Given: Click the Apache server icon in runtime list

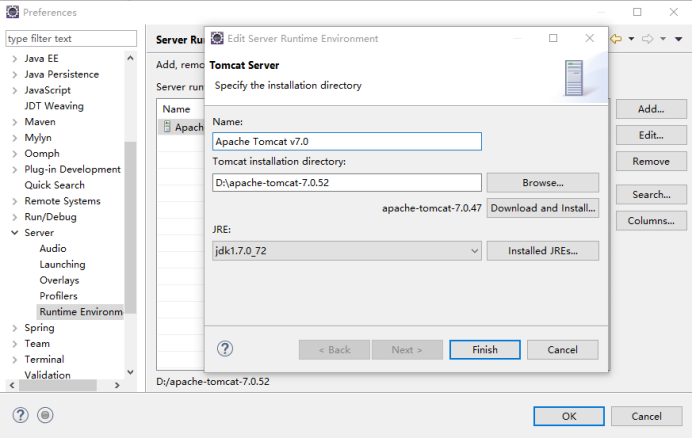Looking at the screenshot, I should pos(167,127).
